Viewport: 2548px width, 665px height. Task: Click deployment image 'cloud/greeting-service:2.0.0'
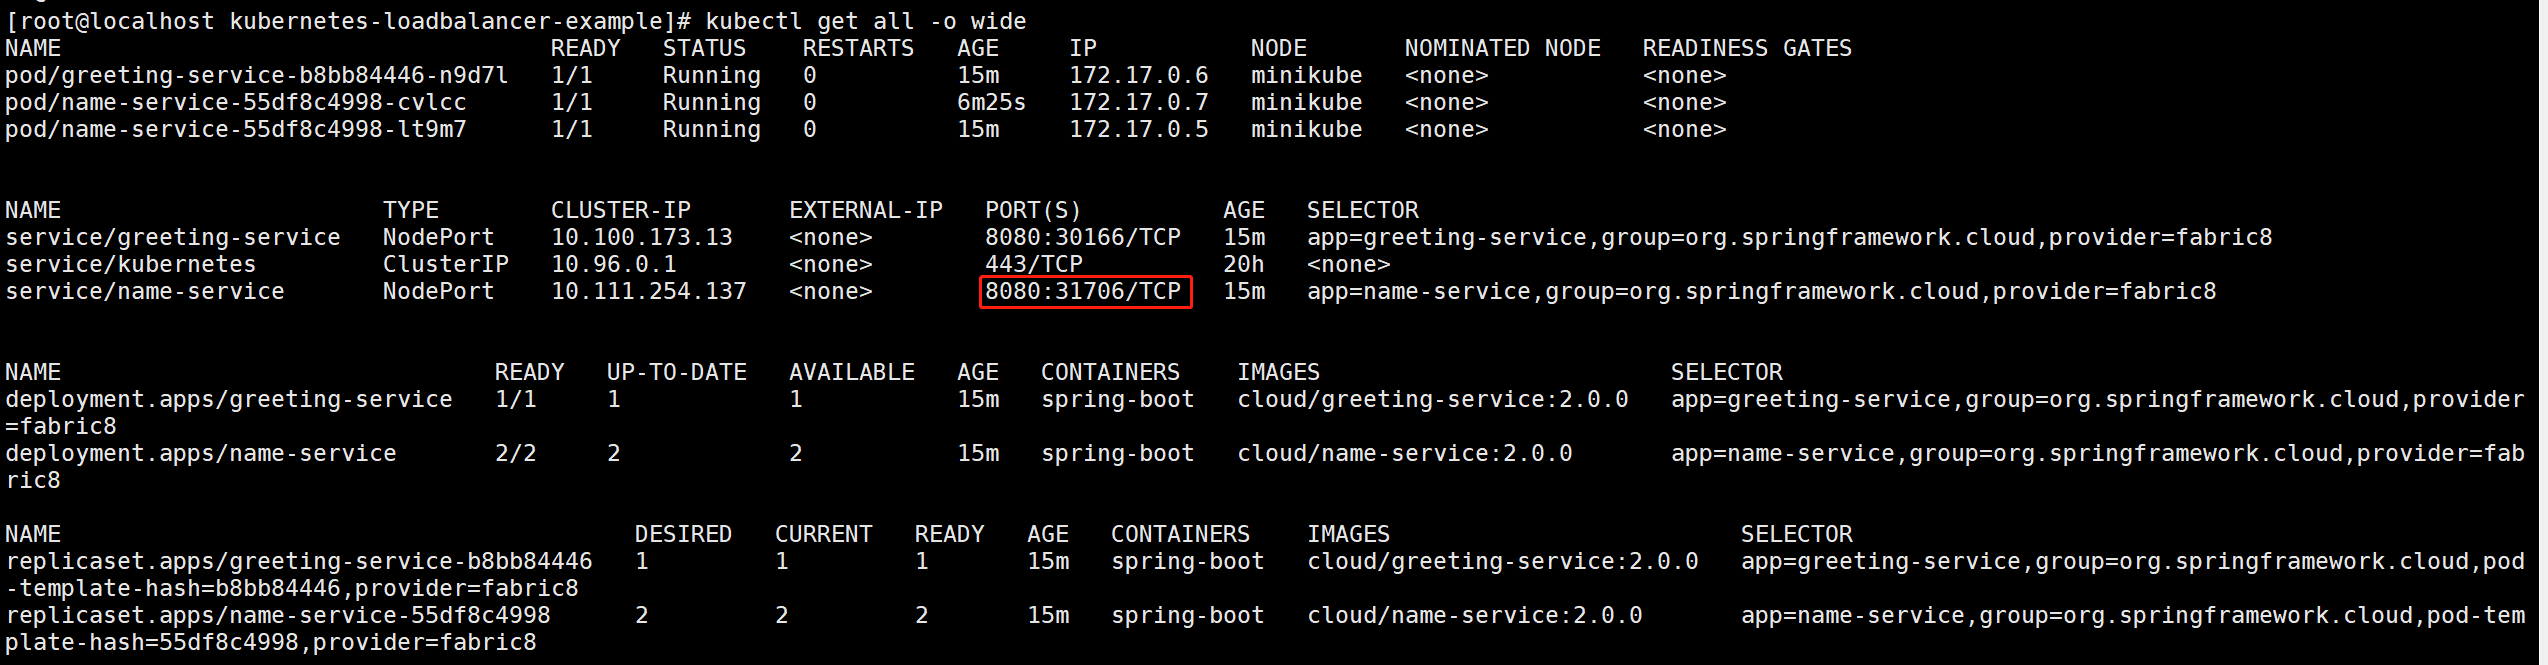pyautogui.click(x=1432, y=399)
